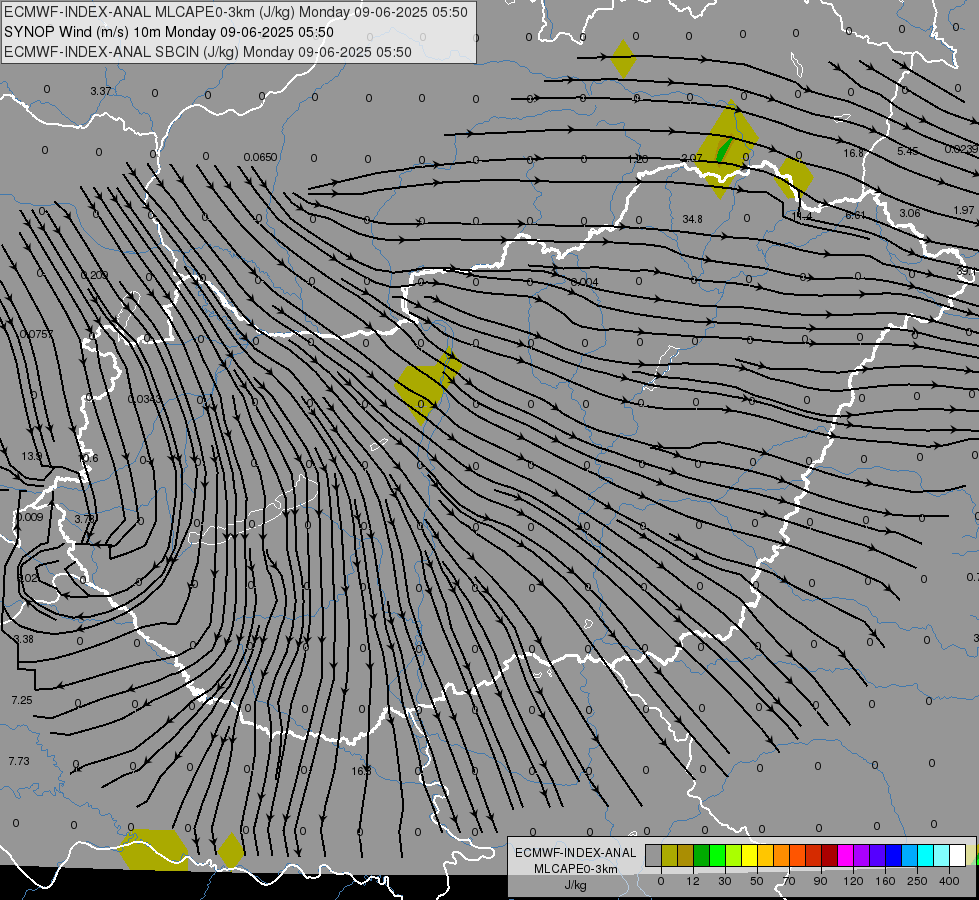Click the map value 3.06
The height and width of the screenshot is (900, 979).
pos(910,213)
